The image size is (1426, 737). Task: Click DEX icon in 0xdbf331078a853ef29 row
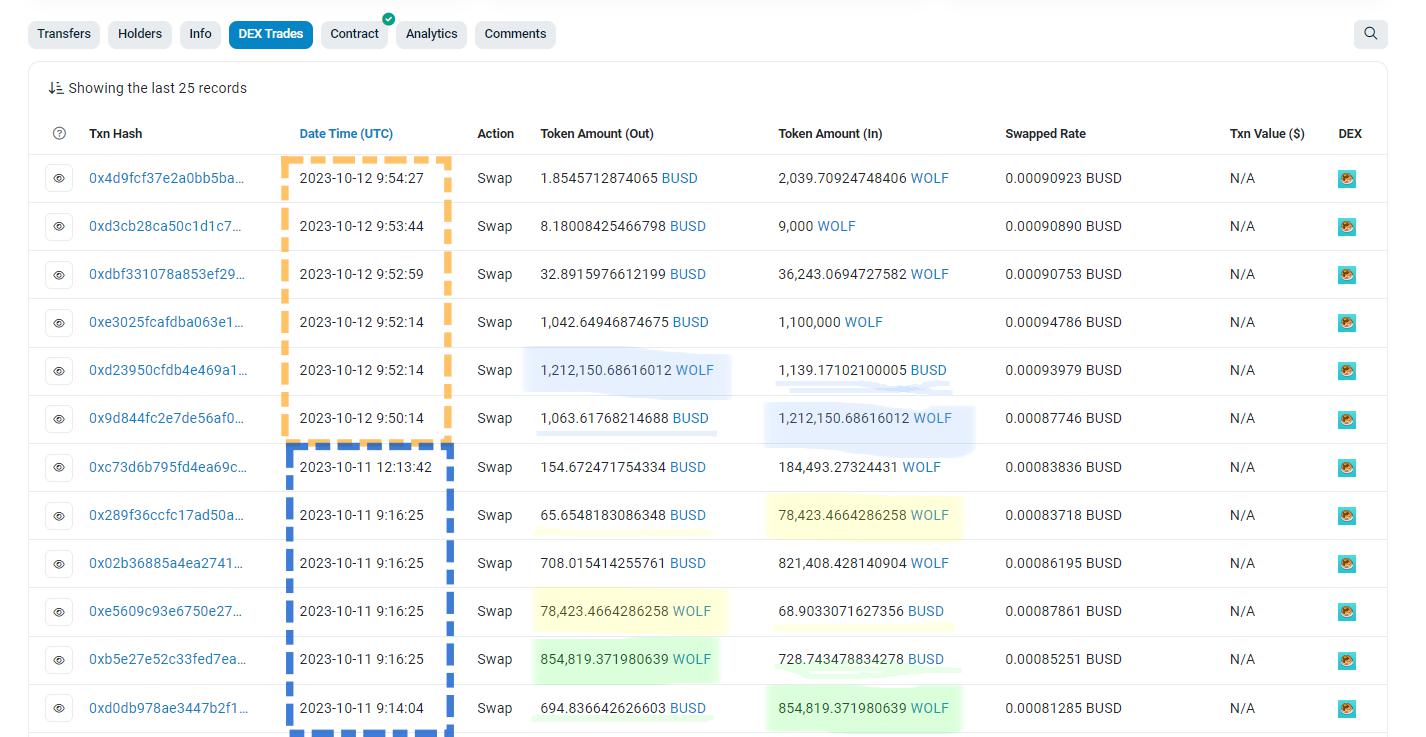(x=1347, y=275)
